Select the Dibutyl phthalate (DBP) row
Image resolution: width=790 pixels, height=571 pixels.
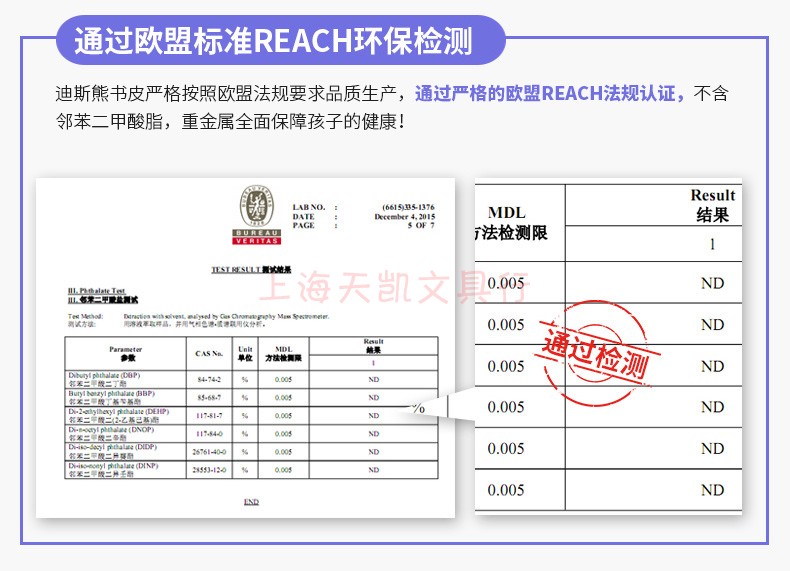[x=251, y=379]
